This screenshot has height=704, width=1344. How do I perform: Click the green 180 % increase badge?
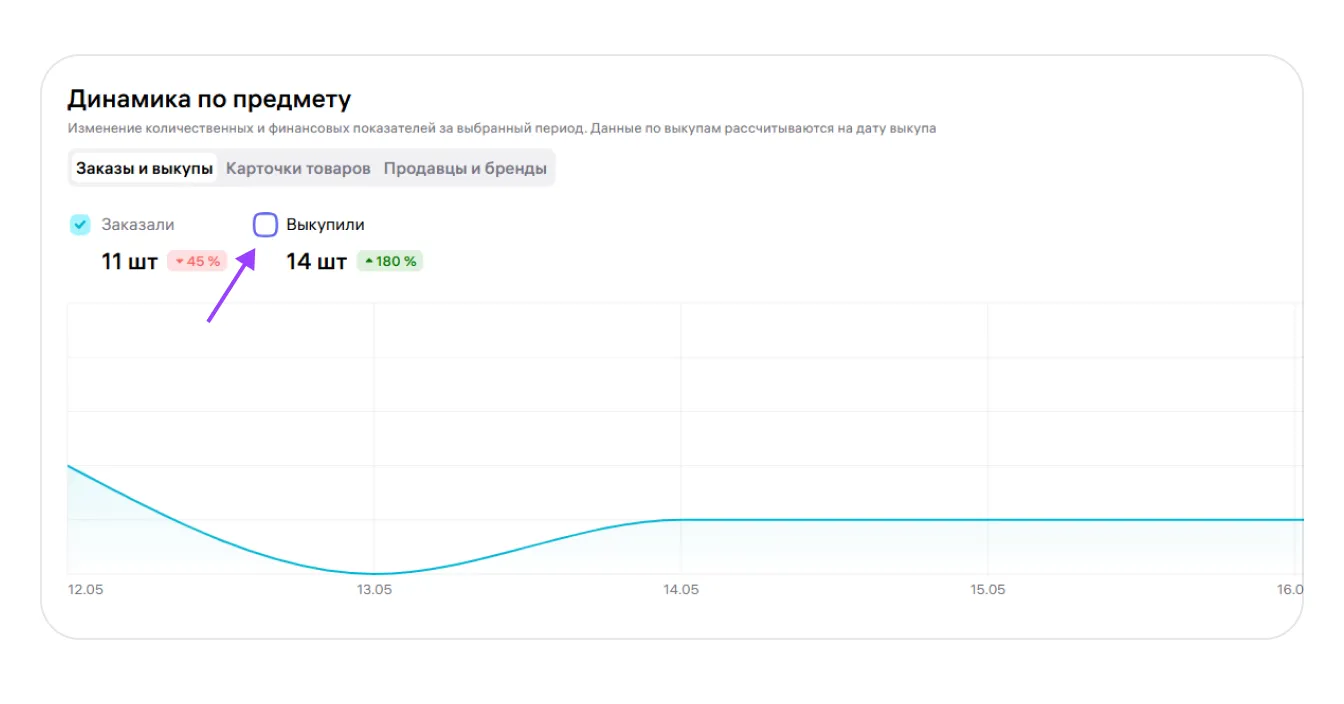coord(390,262)
